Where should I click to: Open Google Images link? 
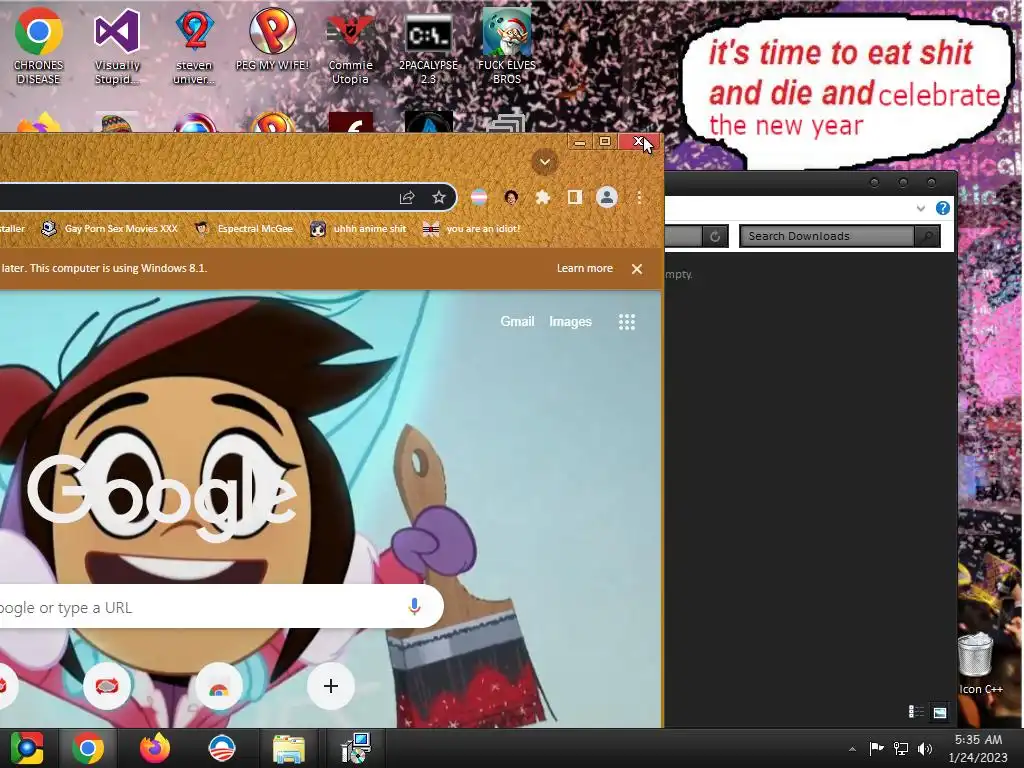570,321
